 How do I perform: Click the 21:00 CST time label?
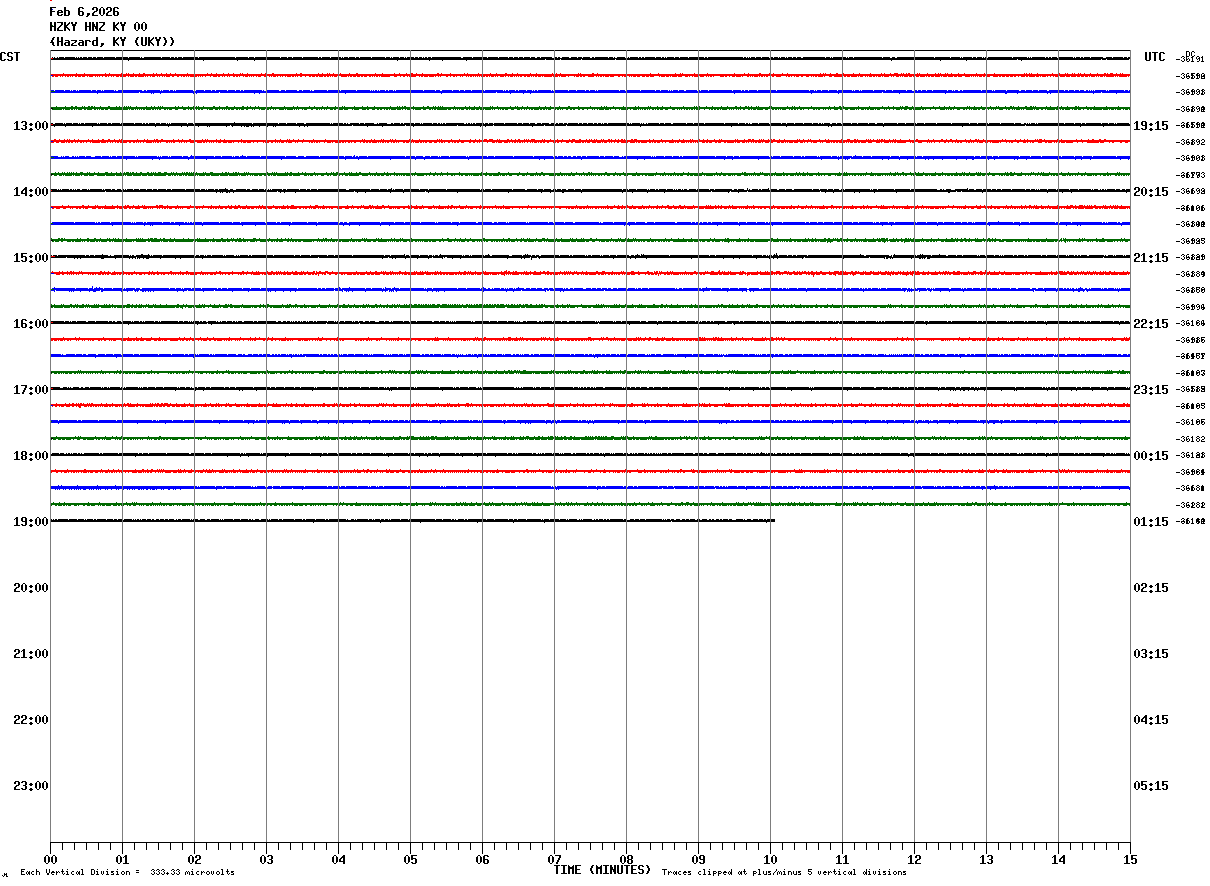tap(31, 654)
